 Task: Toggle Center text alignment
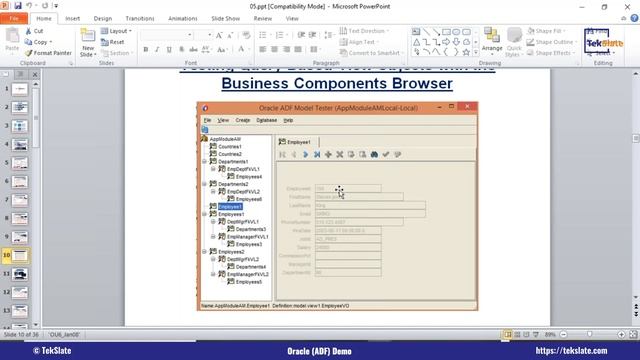coord(275,49)
